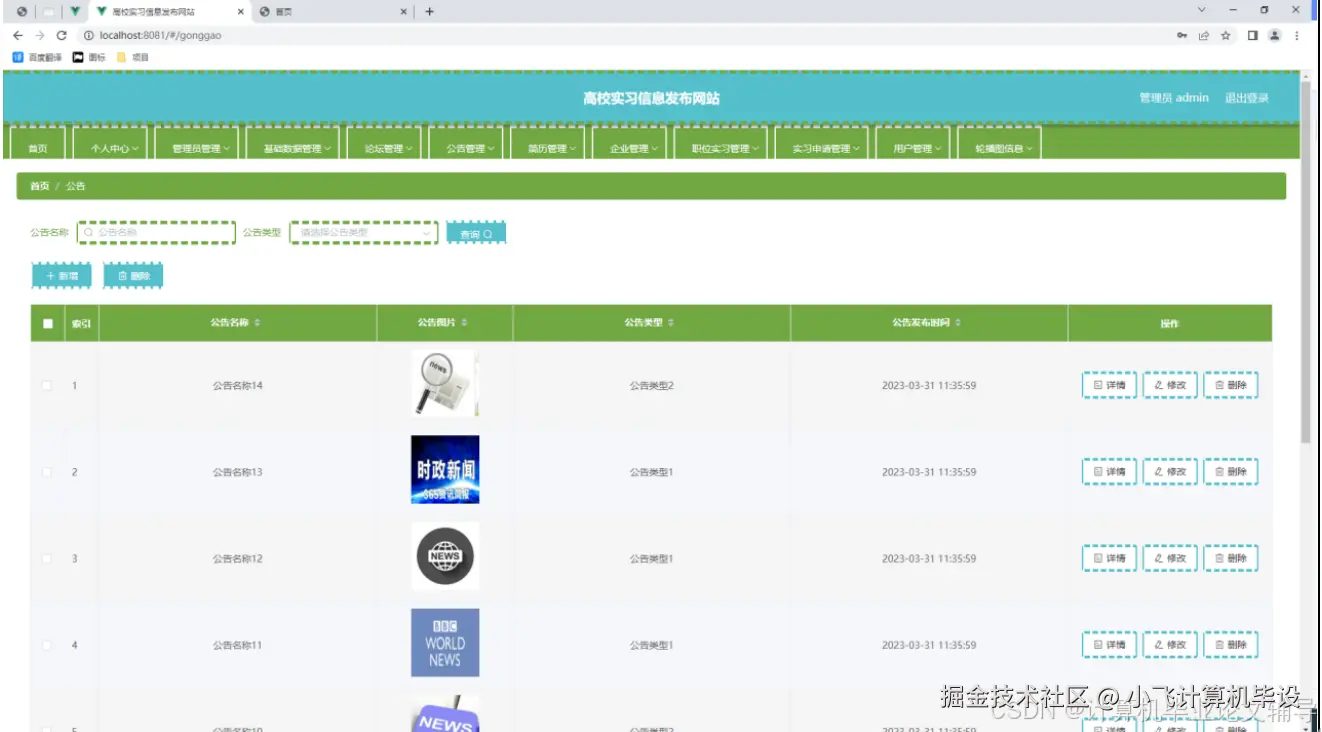Reload the page with the refresh icon
Image resolution: width=1322 pixels, height=732 pixels.
[62, 35]
